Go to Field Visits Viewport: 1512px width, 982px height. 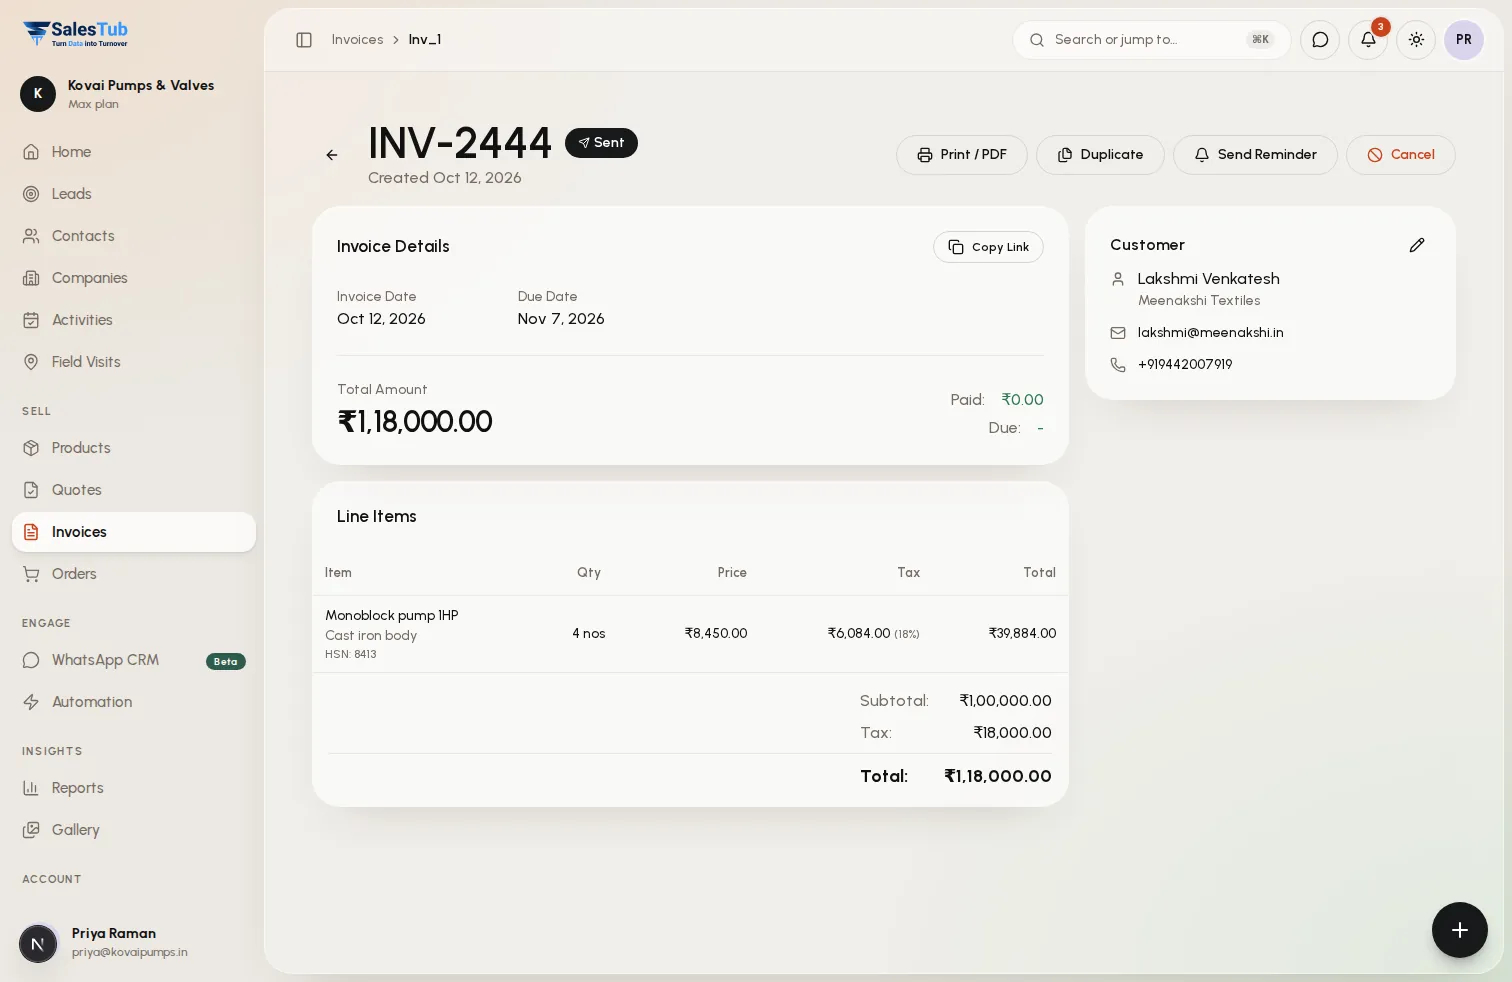134,362
